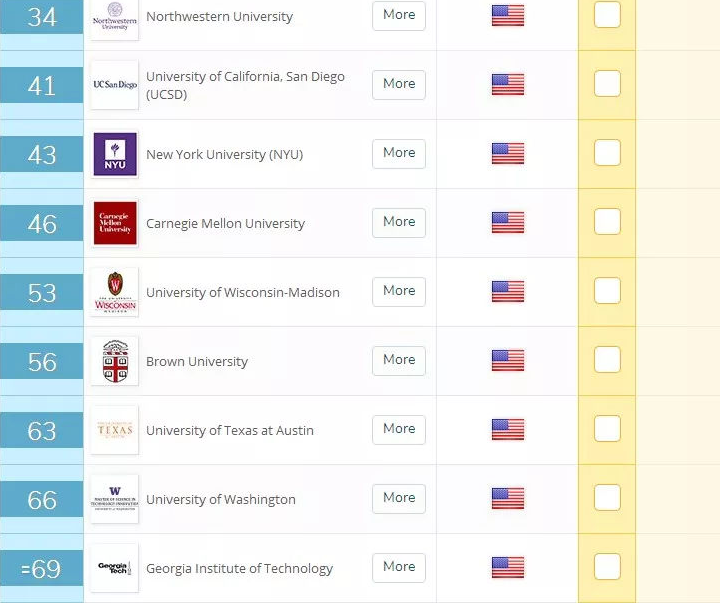Open University of California, San Diego link
The image size is (720, 603).
pyautogui.click(x=245, y=85)
